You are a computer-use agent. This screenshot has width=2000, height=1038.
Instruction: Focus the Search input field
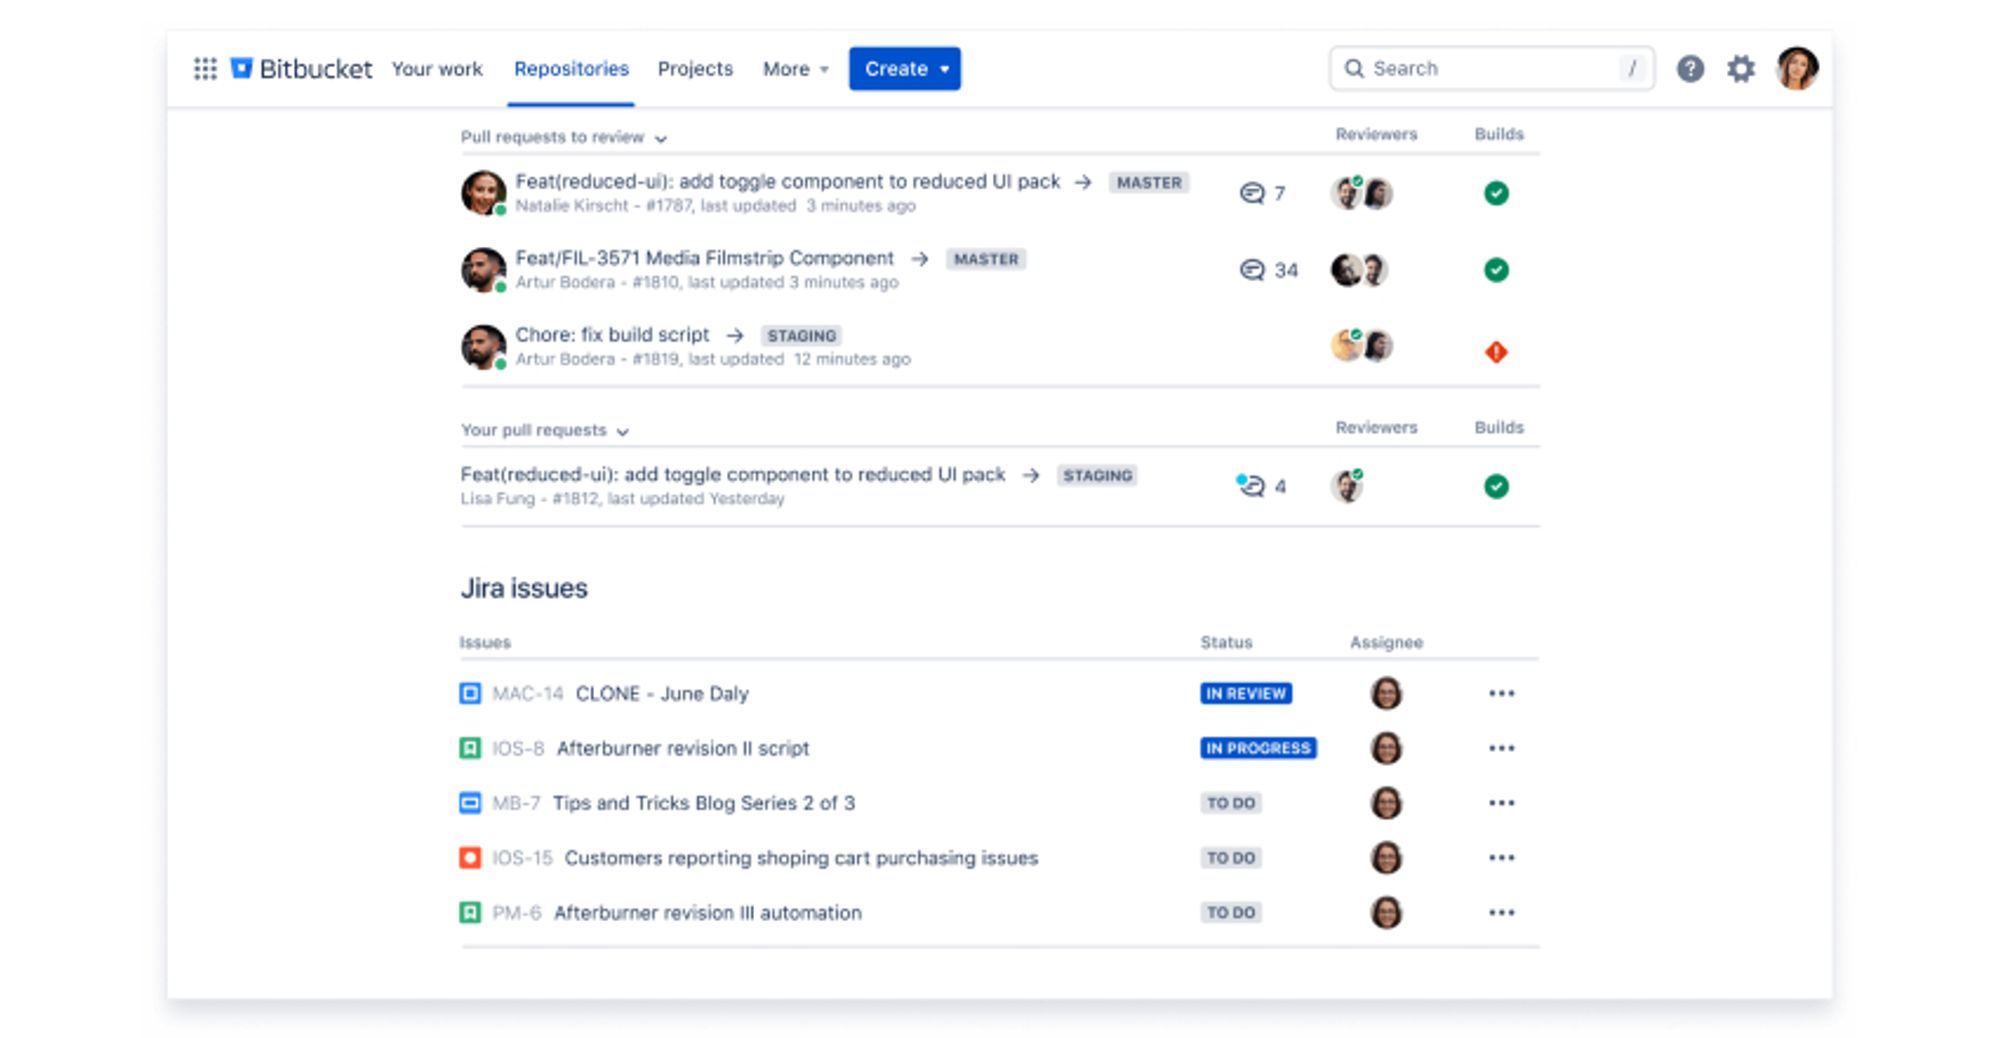(x=1490, y=69)
